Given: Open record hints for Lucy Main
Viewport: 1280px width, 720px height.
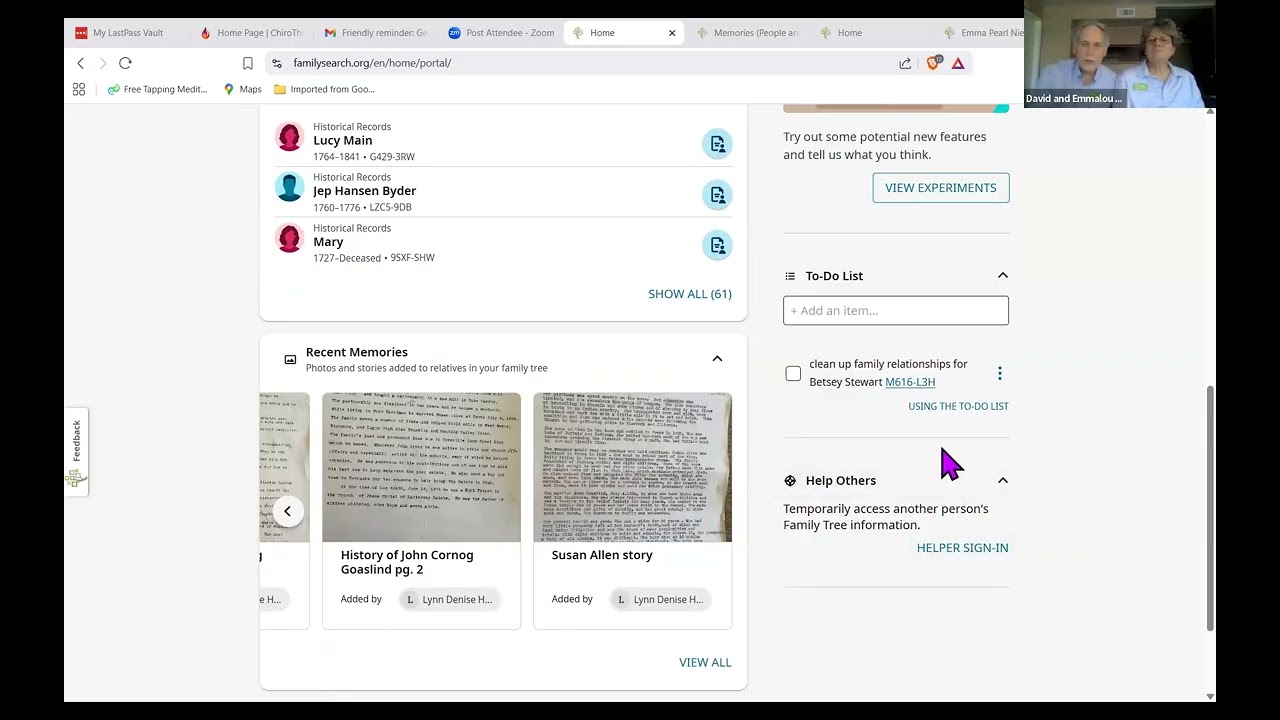Looking at the screenshot, I should [717, 144].
